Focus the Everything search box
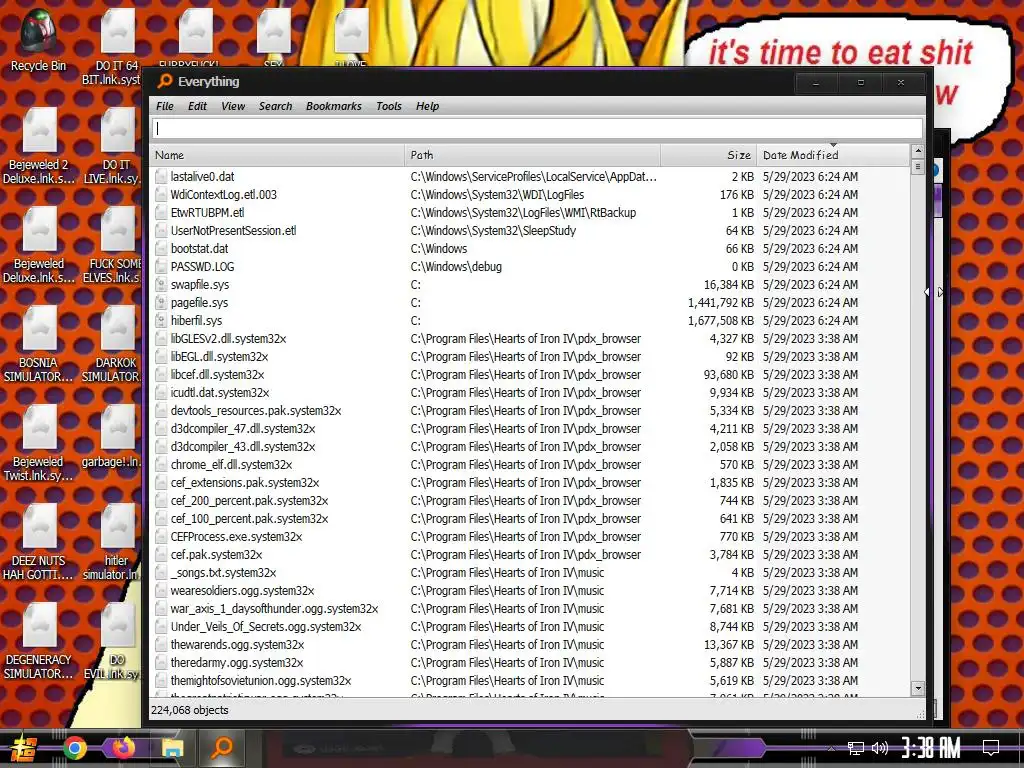This screenshot has height=768, width=1024. pyautogui.click(x=537, y=129)
